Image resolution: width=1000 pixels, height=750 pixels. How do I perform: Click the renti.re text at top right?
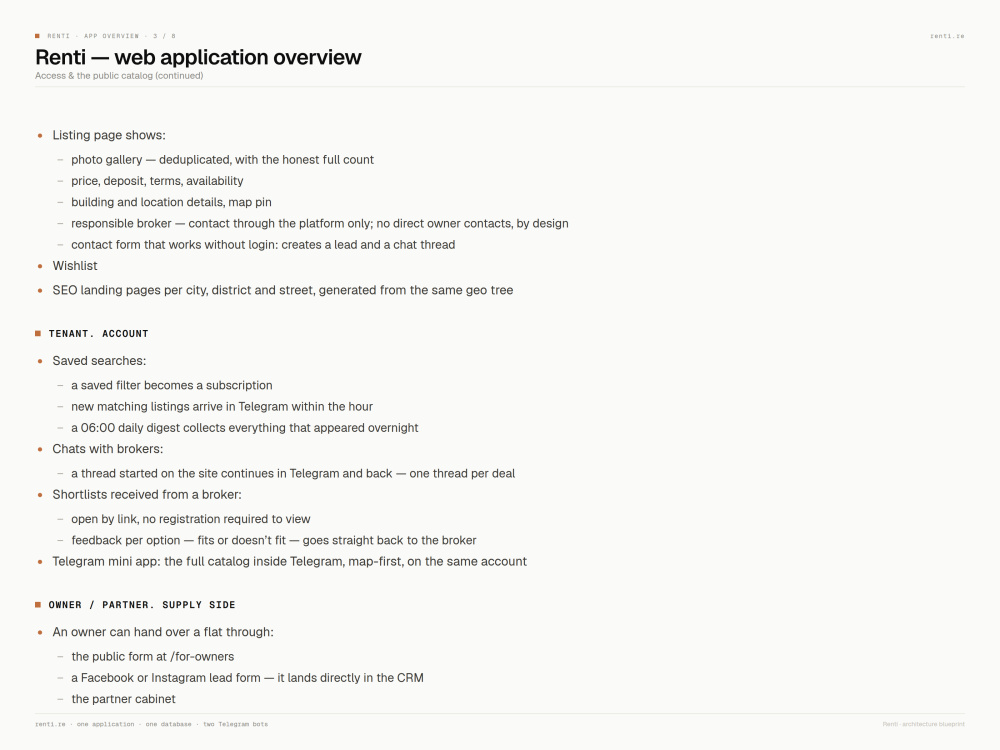[947, 36]
